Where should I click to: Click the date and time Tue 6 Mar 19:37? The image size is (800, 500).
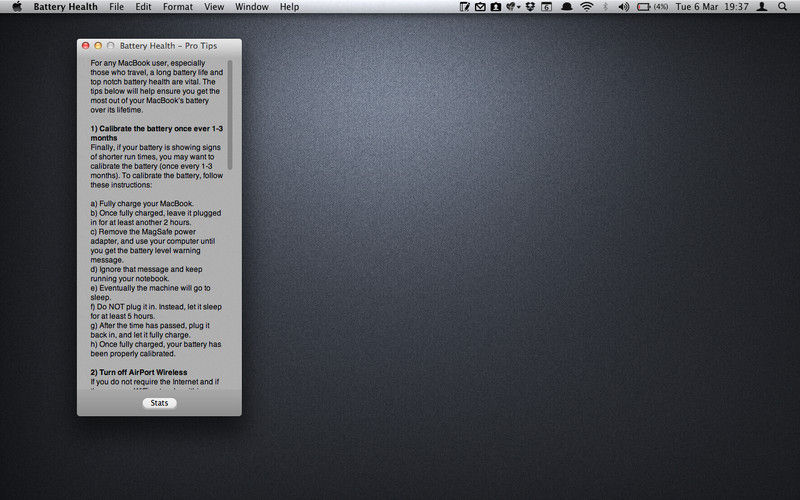[712, 7]
